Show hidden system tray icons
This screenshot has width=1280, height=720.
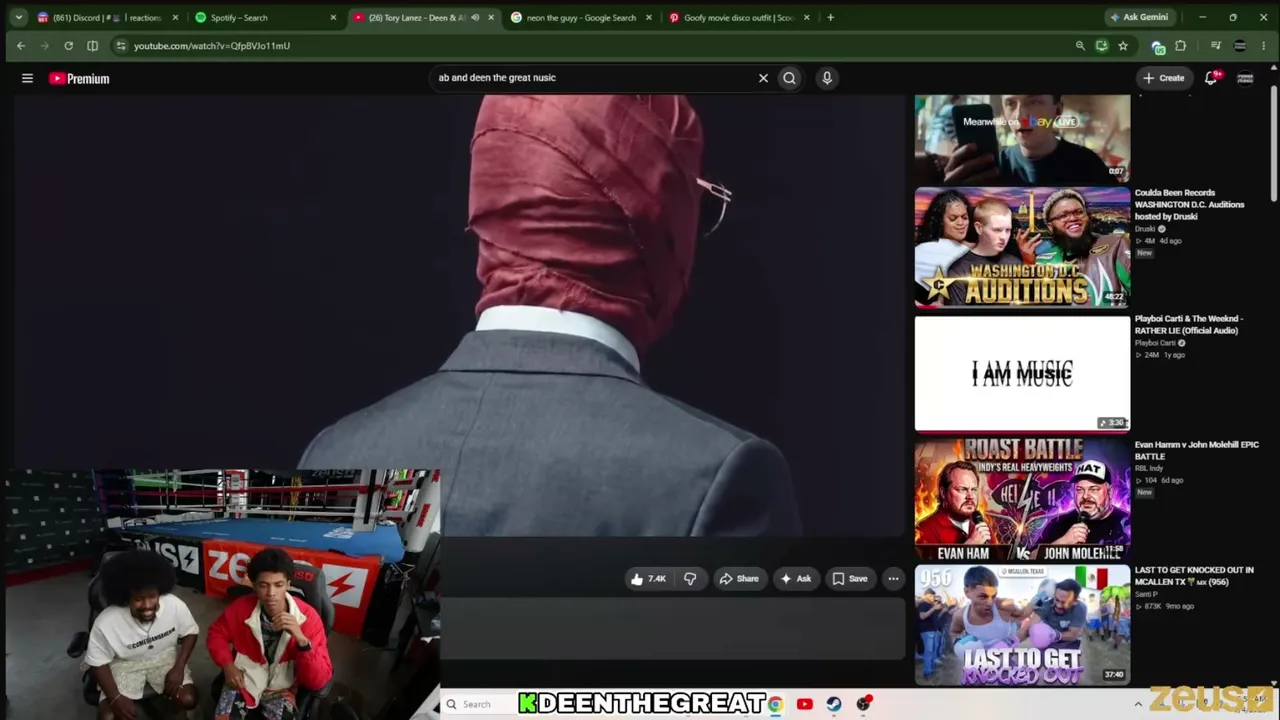[x=1138, y=705]
